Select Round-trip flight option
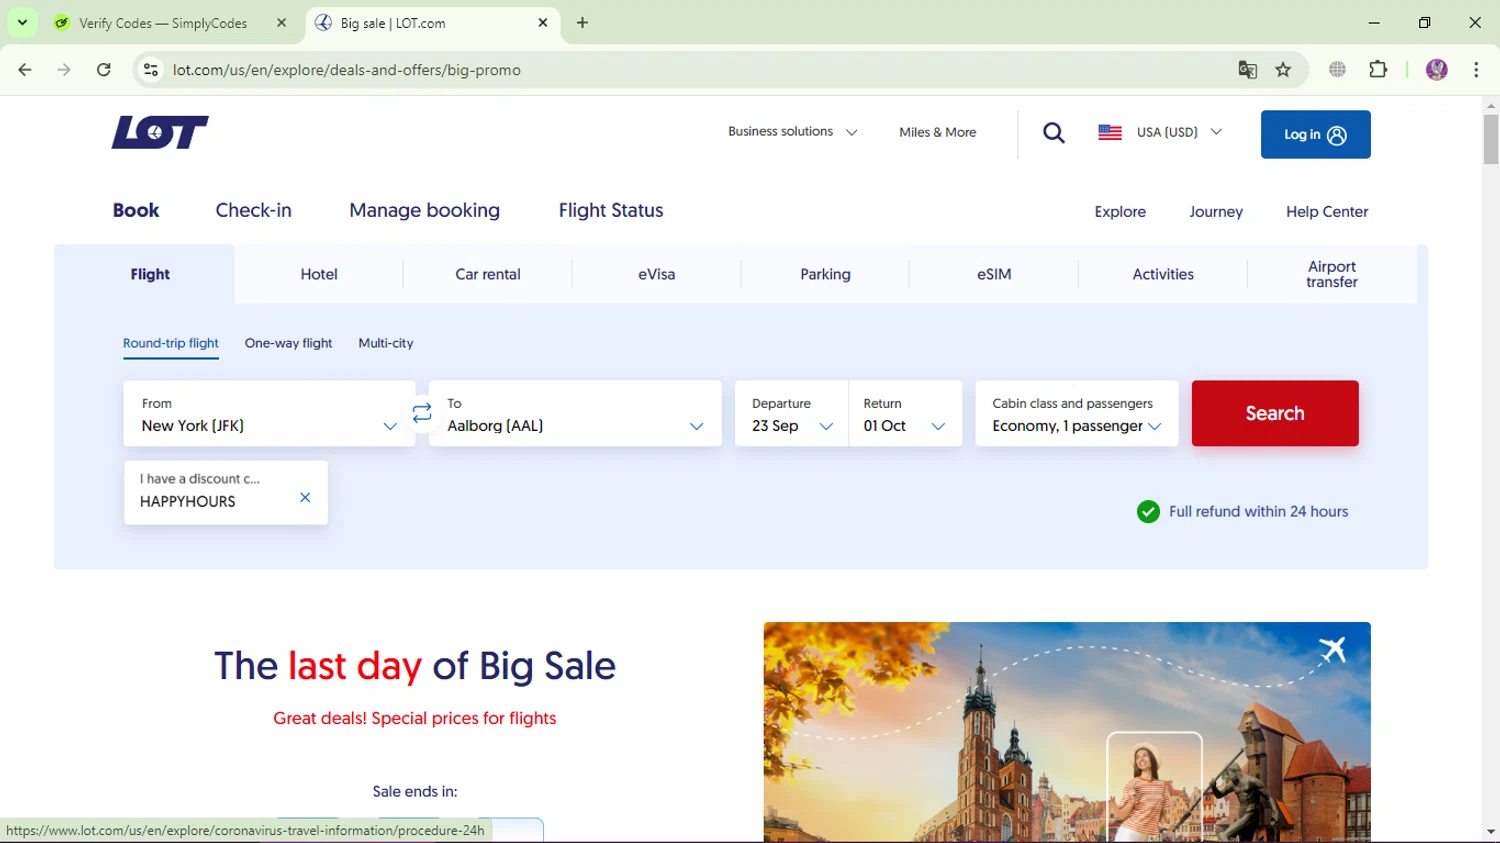This screenshot has width=1500, height=843. click(x=171, y=343)
